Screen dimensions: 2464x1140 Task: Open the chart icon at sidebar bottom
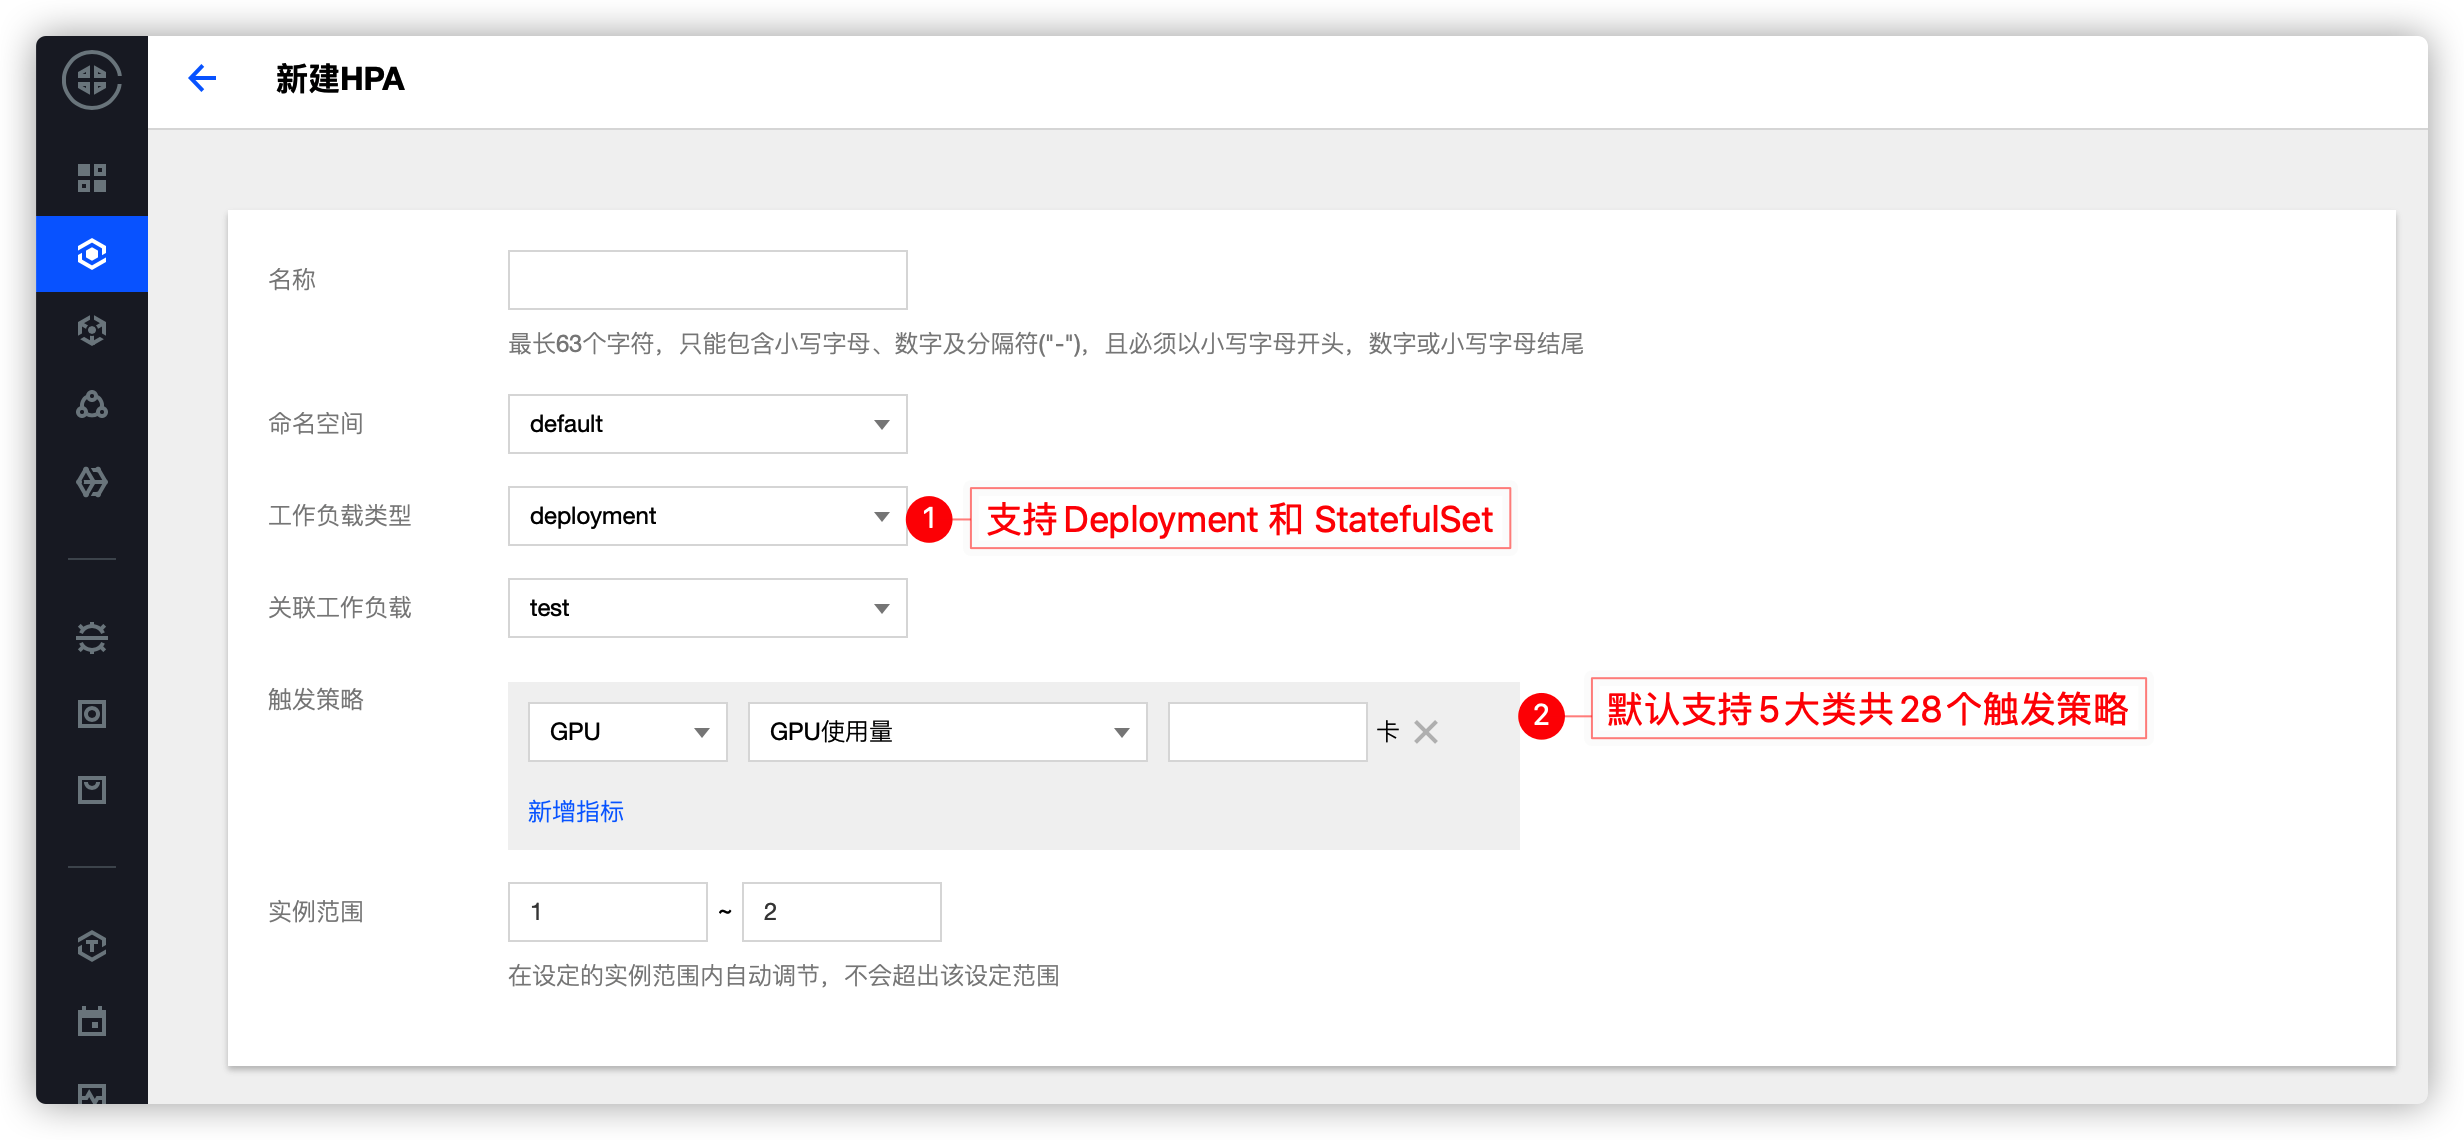pyautogui.click(x=92, y=1094)
